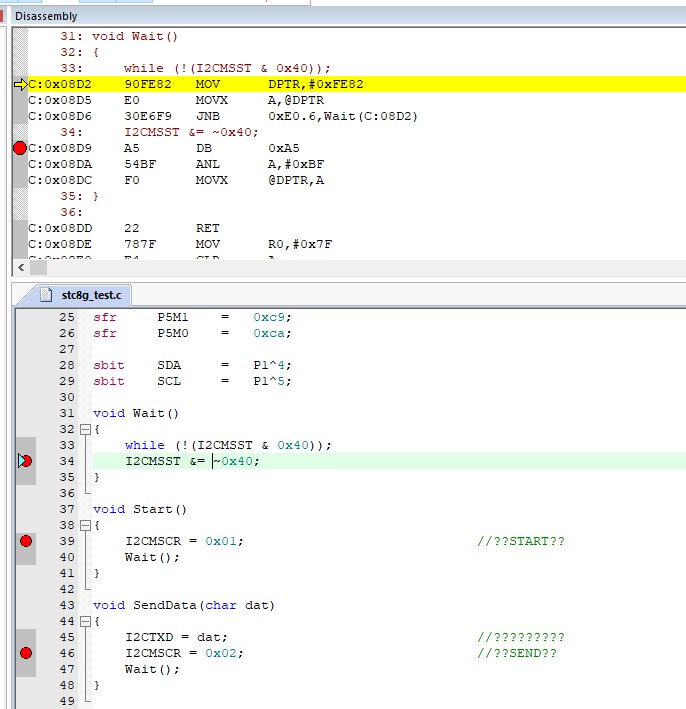The height and width of the screenshot is (709, 686).
Task: Click source line 28 sbit SDA
Action: tap(192, 365)
